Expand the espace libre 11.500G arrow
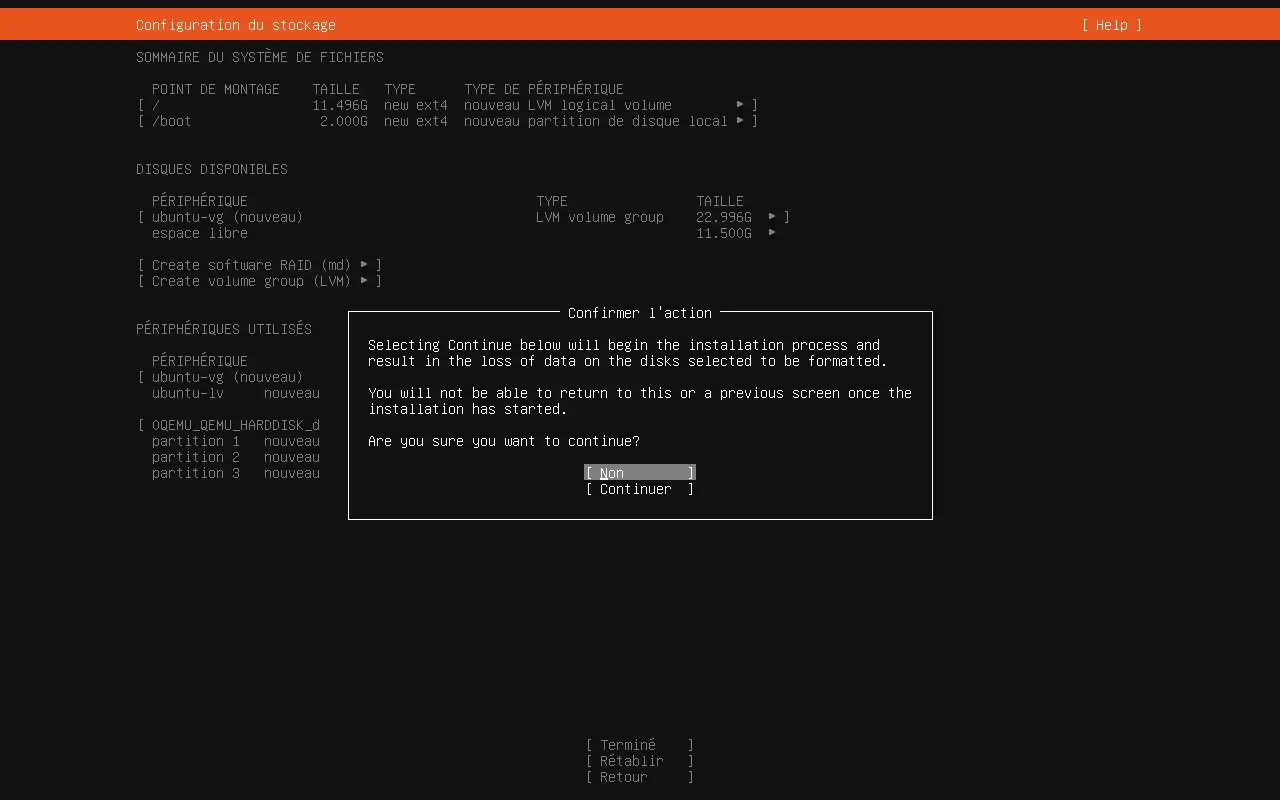Image resolution: width=1280 pixels, height=800 pixels. [x=772, y=233]
